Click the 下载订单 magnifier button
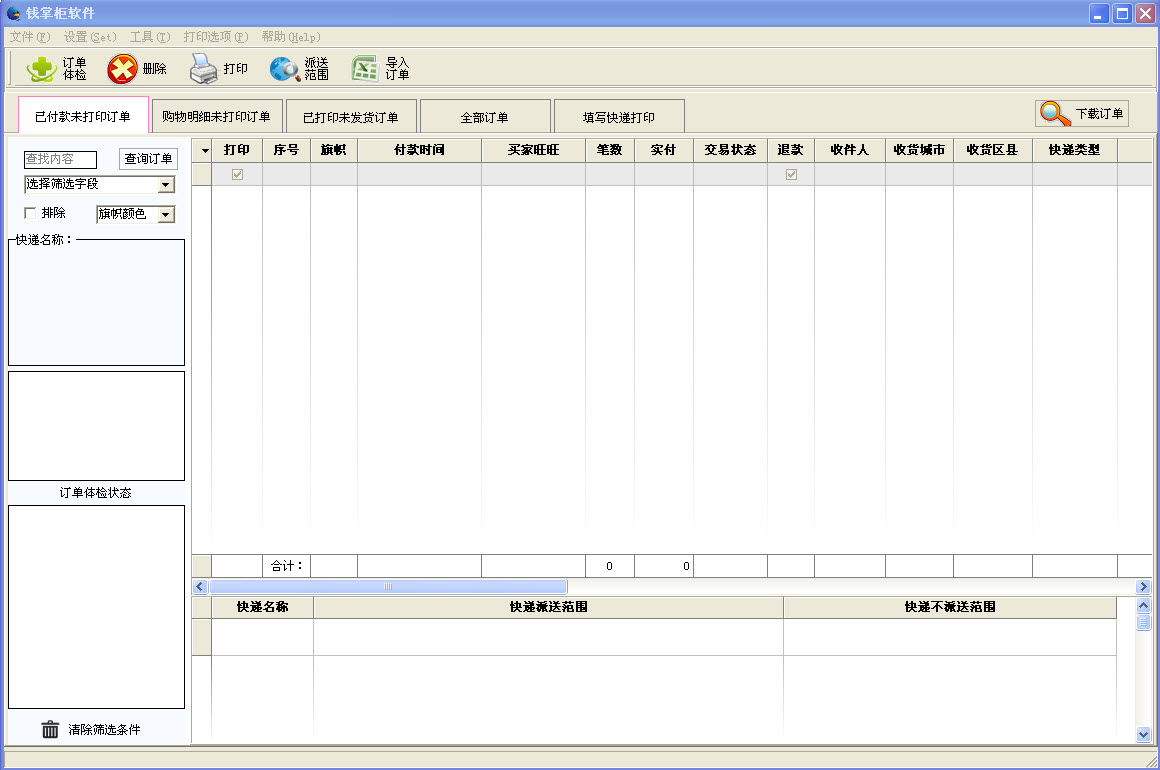Viewport: 1160px width, 770px height. (1082, 114)
